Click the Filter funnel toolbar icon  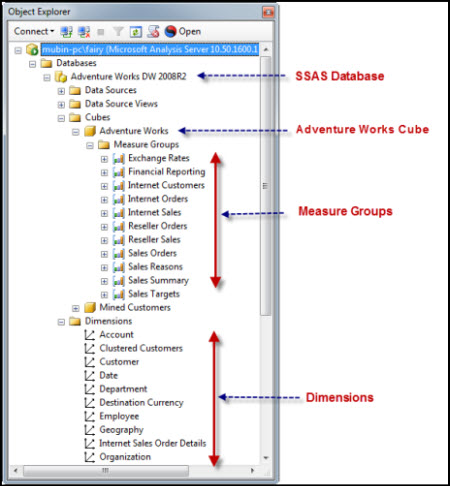coord(118,32)
